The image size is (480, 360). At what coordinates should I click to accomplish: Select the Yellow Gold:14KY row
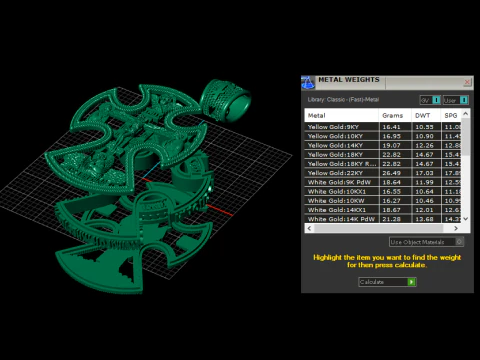pyautogui.click(x=383, y=145)
